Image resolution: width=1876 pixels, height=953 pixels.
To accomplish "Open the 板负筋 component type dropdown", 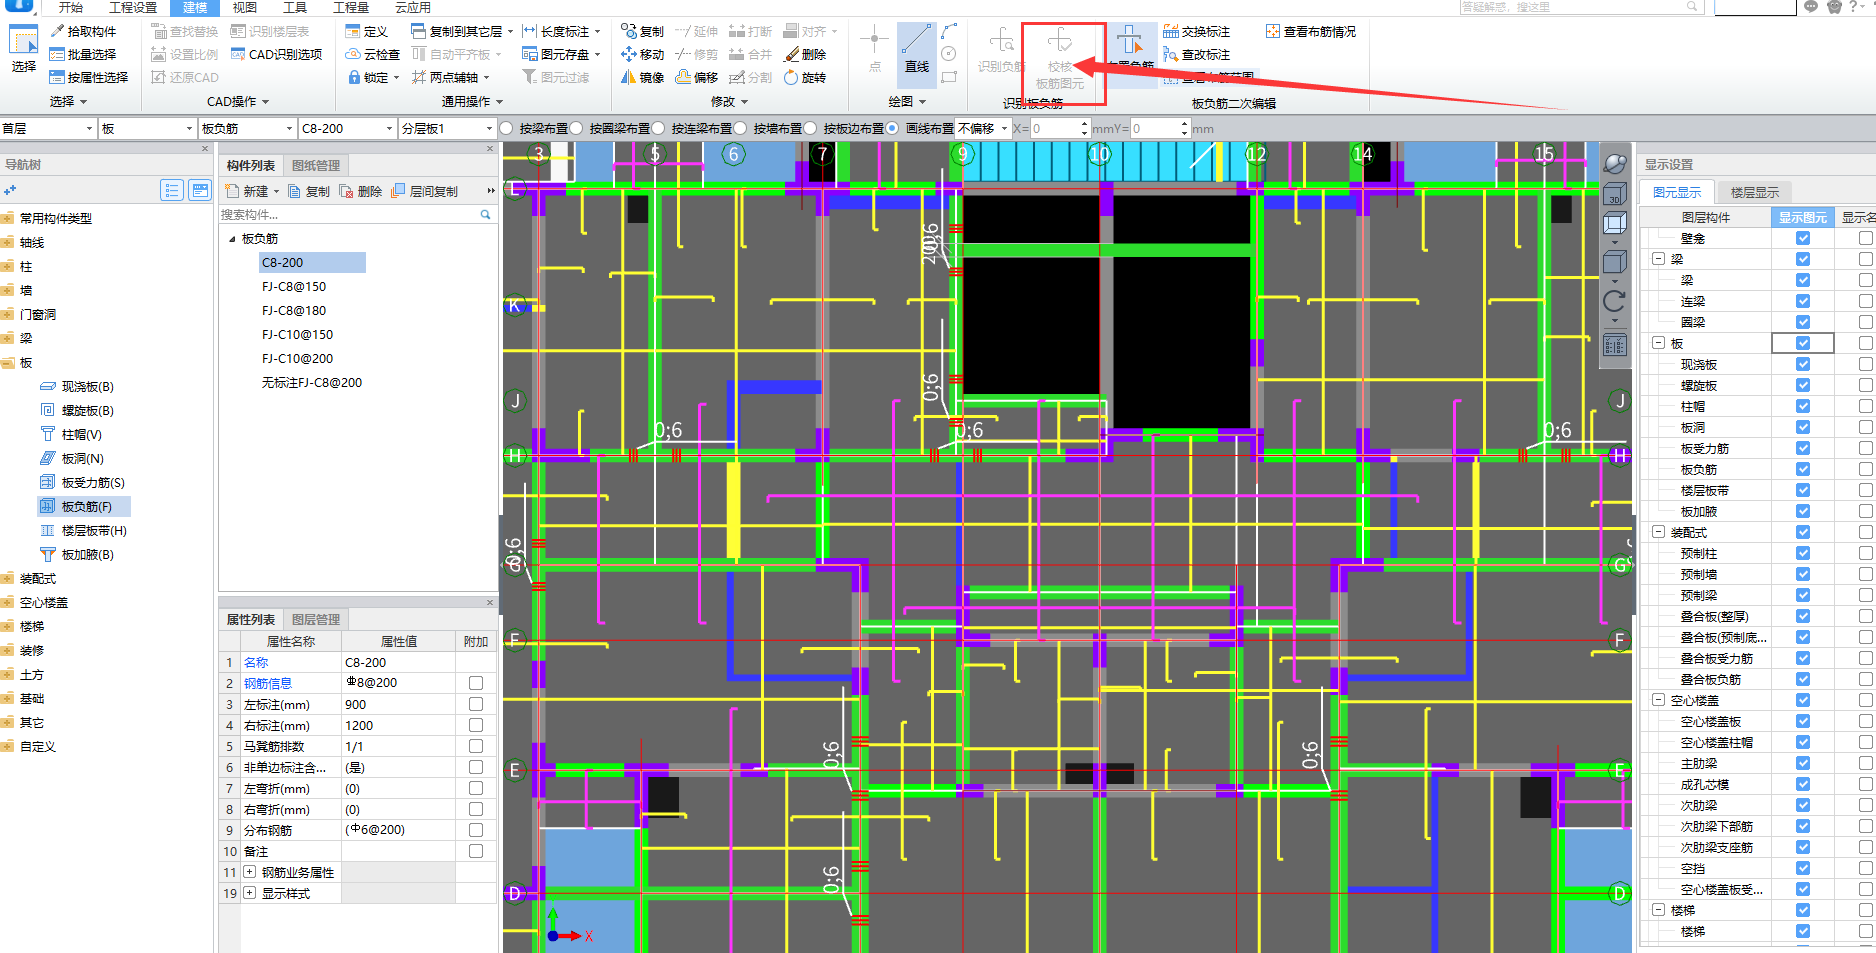I will 247,129.
